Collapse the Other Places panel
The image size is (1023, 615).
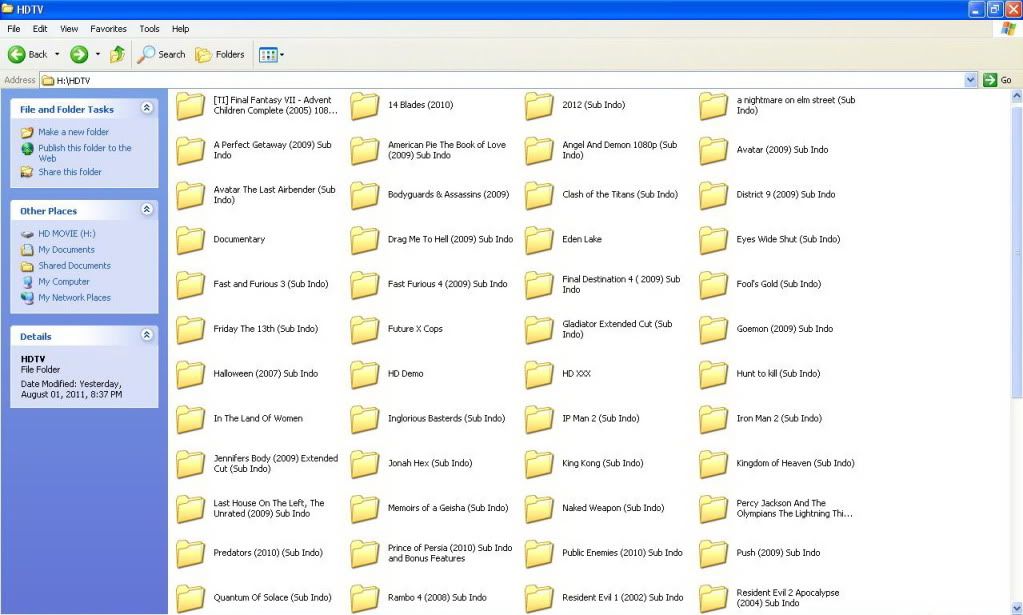pyautogui.click(x=147, y=209)
